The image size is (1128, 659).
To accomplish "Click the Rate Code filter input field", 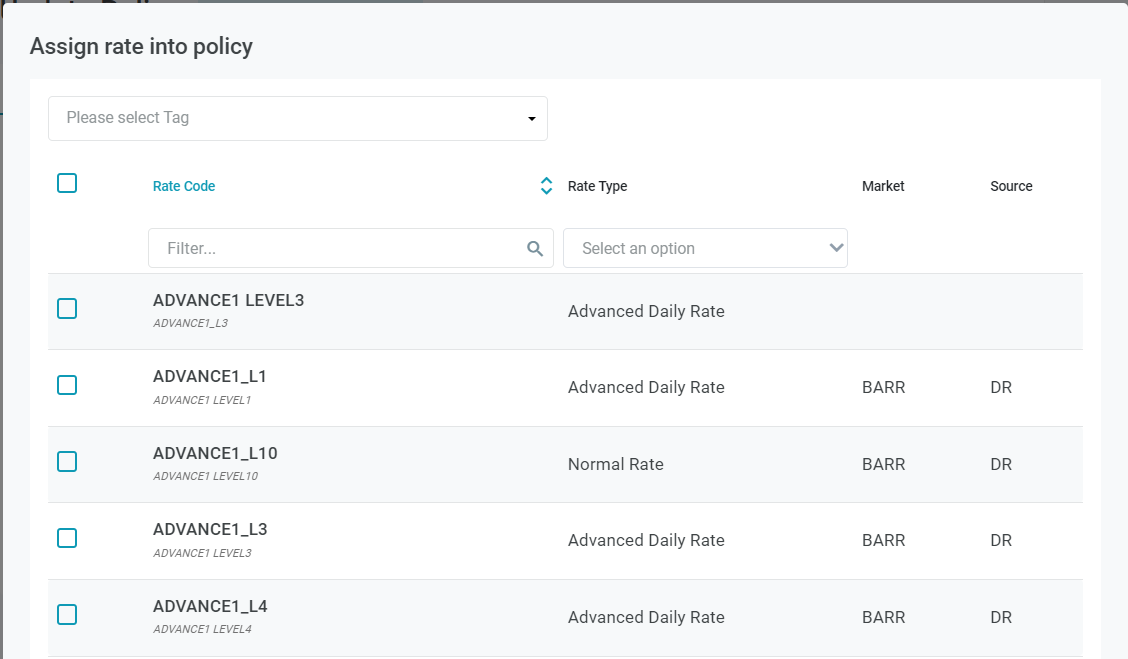I will (340, 248).
